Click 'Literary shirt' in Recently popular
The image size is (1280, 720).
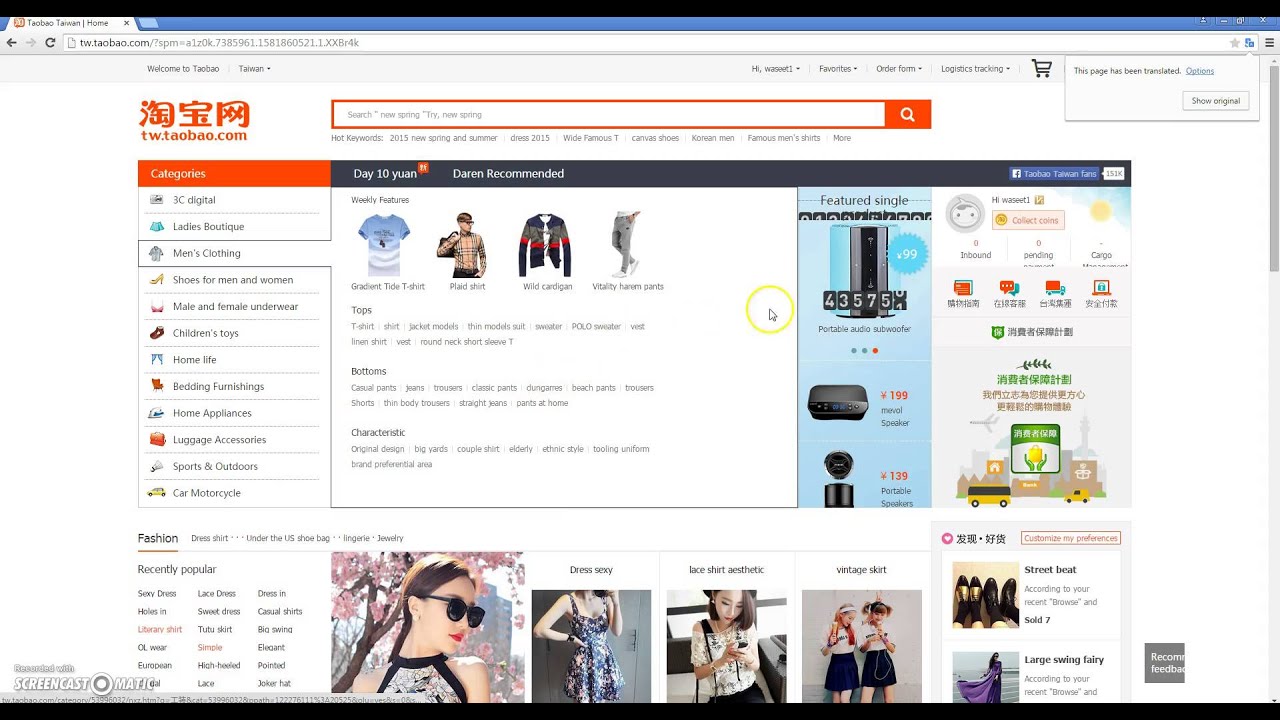click(x=160, y=630)
